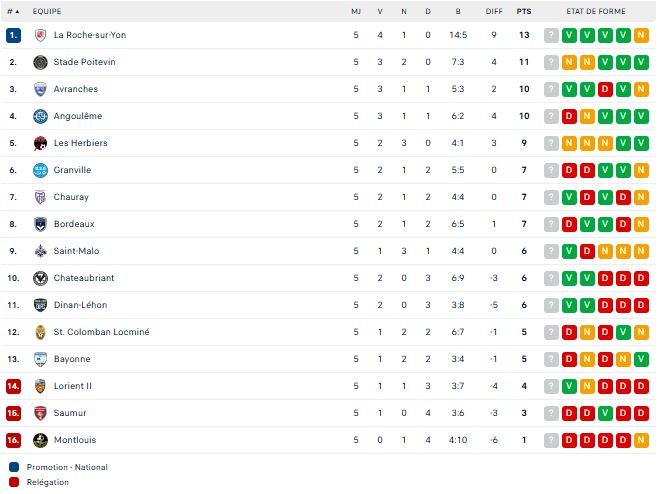661x494 pixels.
Task: Click La Roche-sur-Yon team crest icon
Action: click(40, 35)
